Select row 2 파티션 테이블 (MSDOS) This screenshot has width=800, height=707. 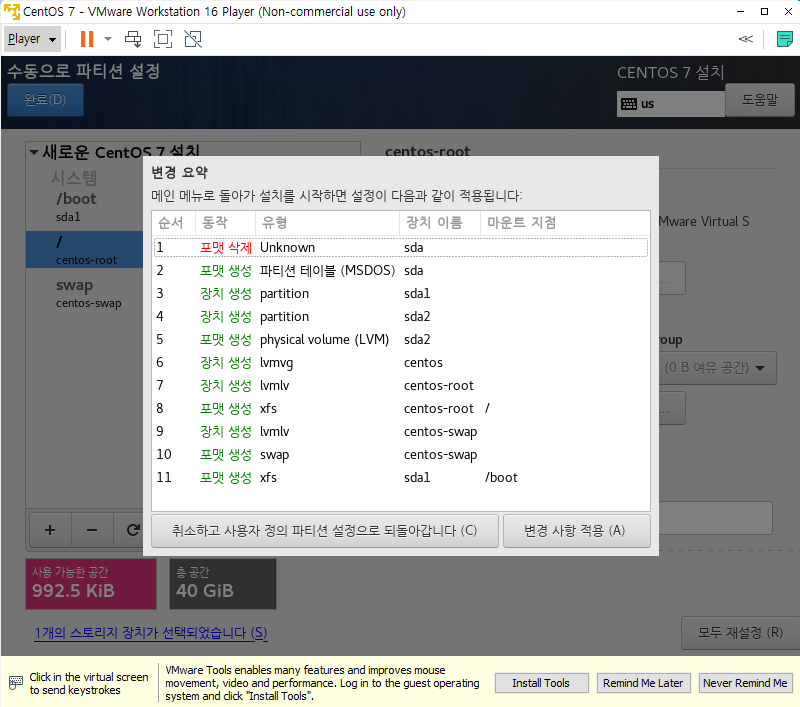coord(401,270)
